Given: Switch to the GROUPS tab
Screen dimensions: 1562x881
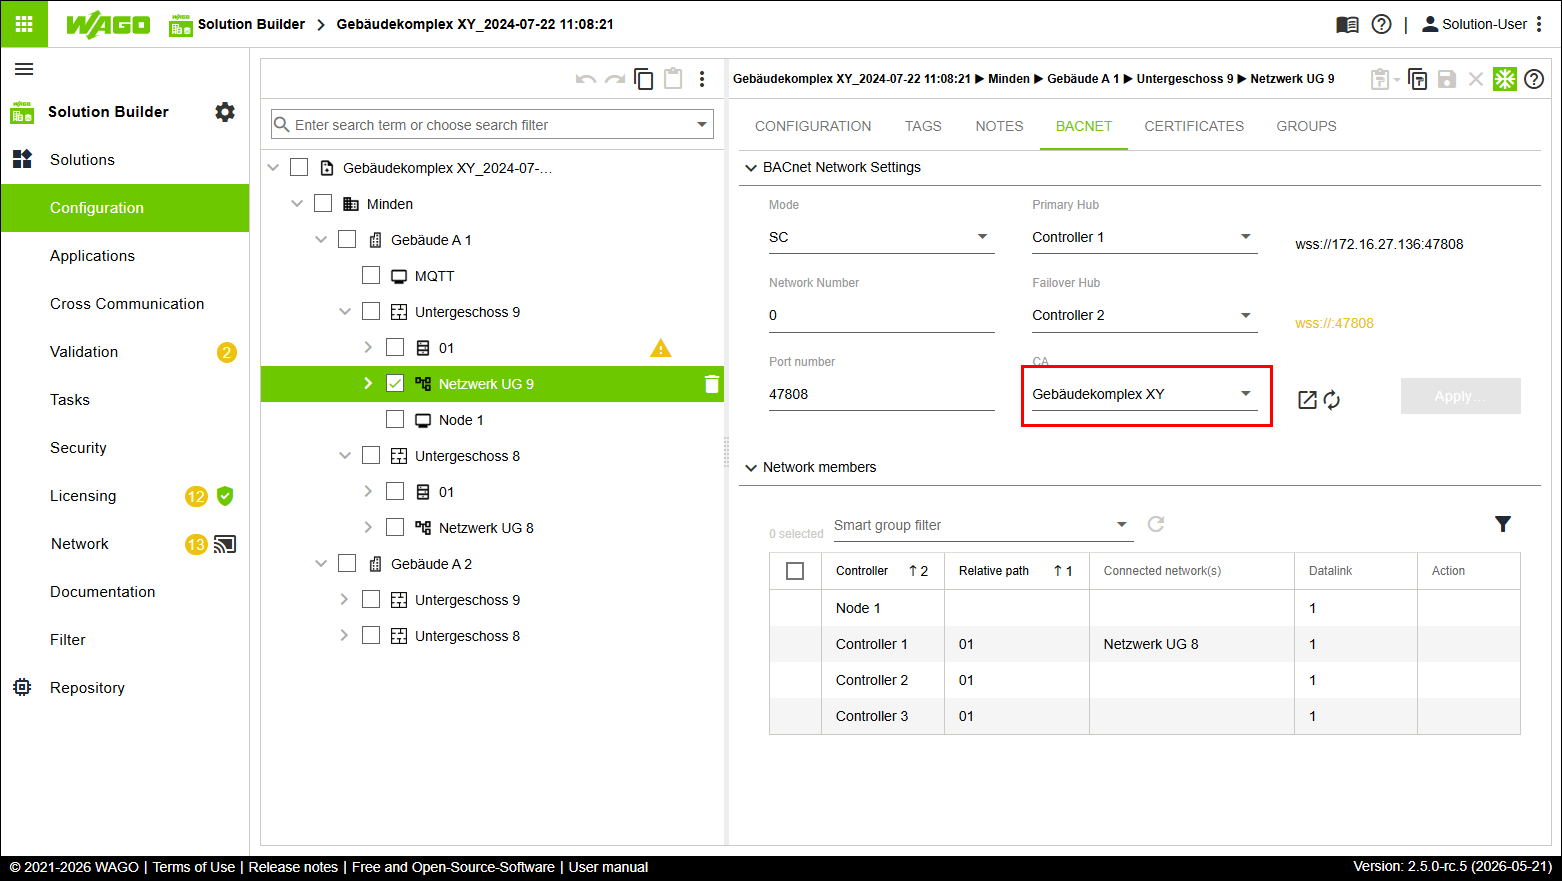Looking at the screenshot, I should (x=1306, y=126).
